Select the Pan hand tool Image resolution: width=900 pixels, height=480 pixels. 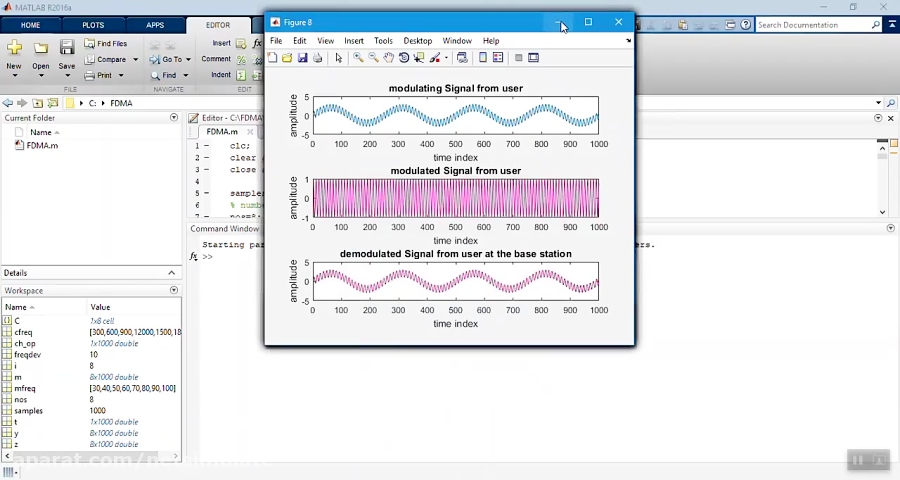coord(389,58)
